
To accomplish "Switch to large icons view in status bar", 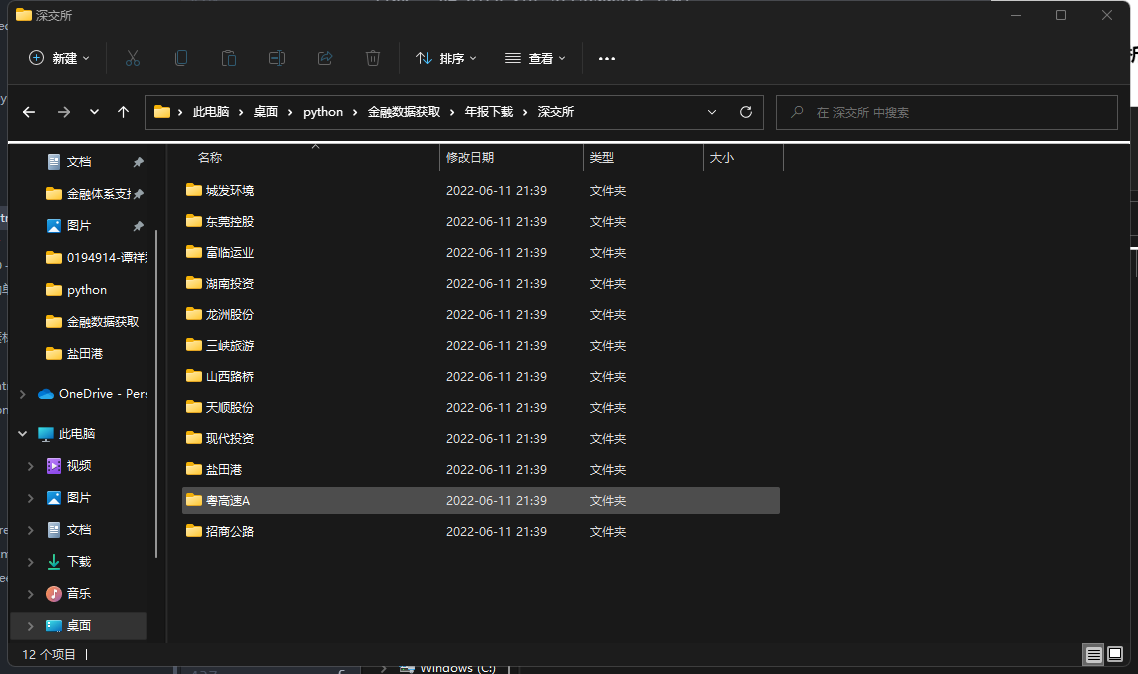I will [x=1115, y=654].
